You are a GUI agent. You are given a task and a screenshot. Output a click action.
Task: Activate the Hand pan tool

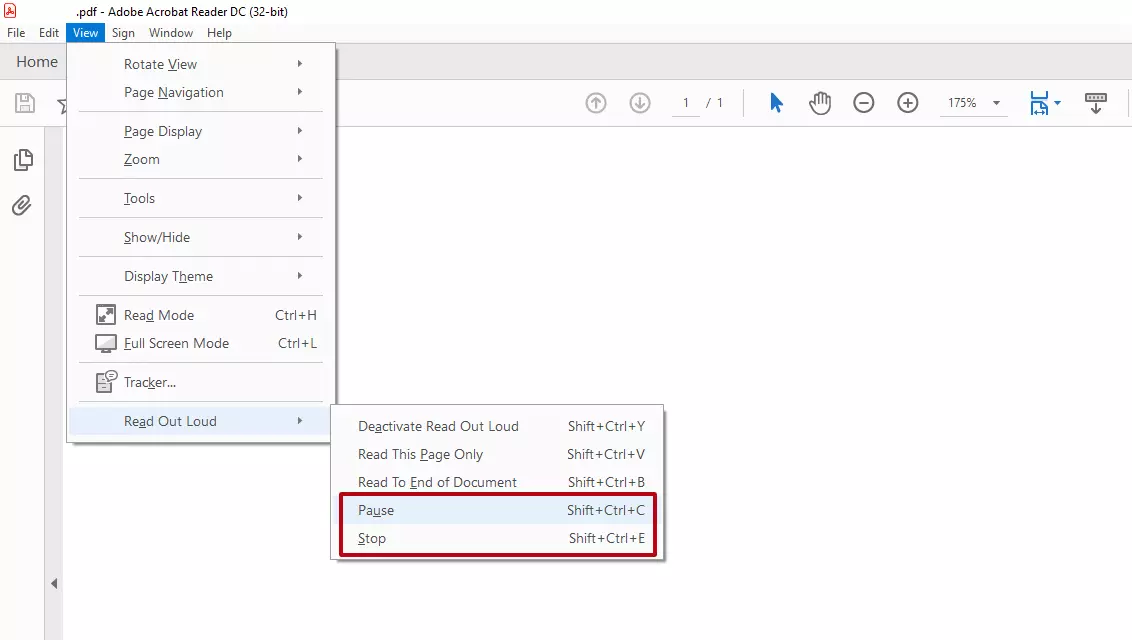[820, 103]
